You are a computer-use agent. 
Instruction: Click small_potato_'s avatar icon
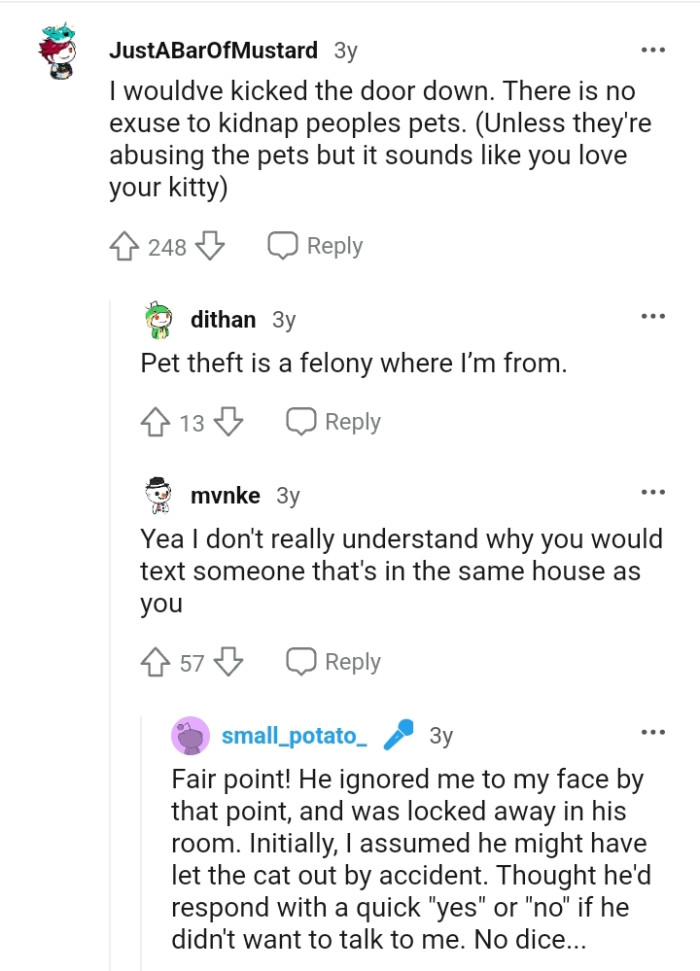190,736
